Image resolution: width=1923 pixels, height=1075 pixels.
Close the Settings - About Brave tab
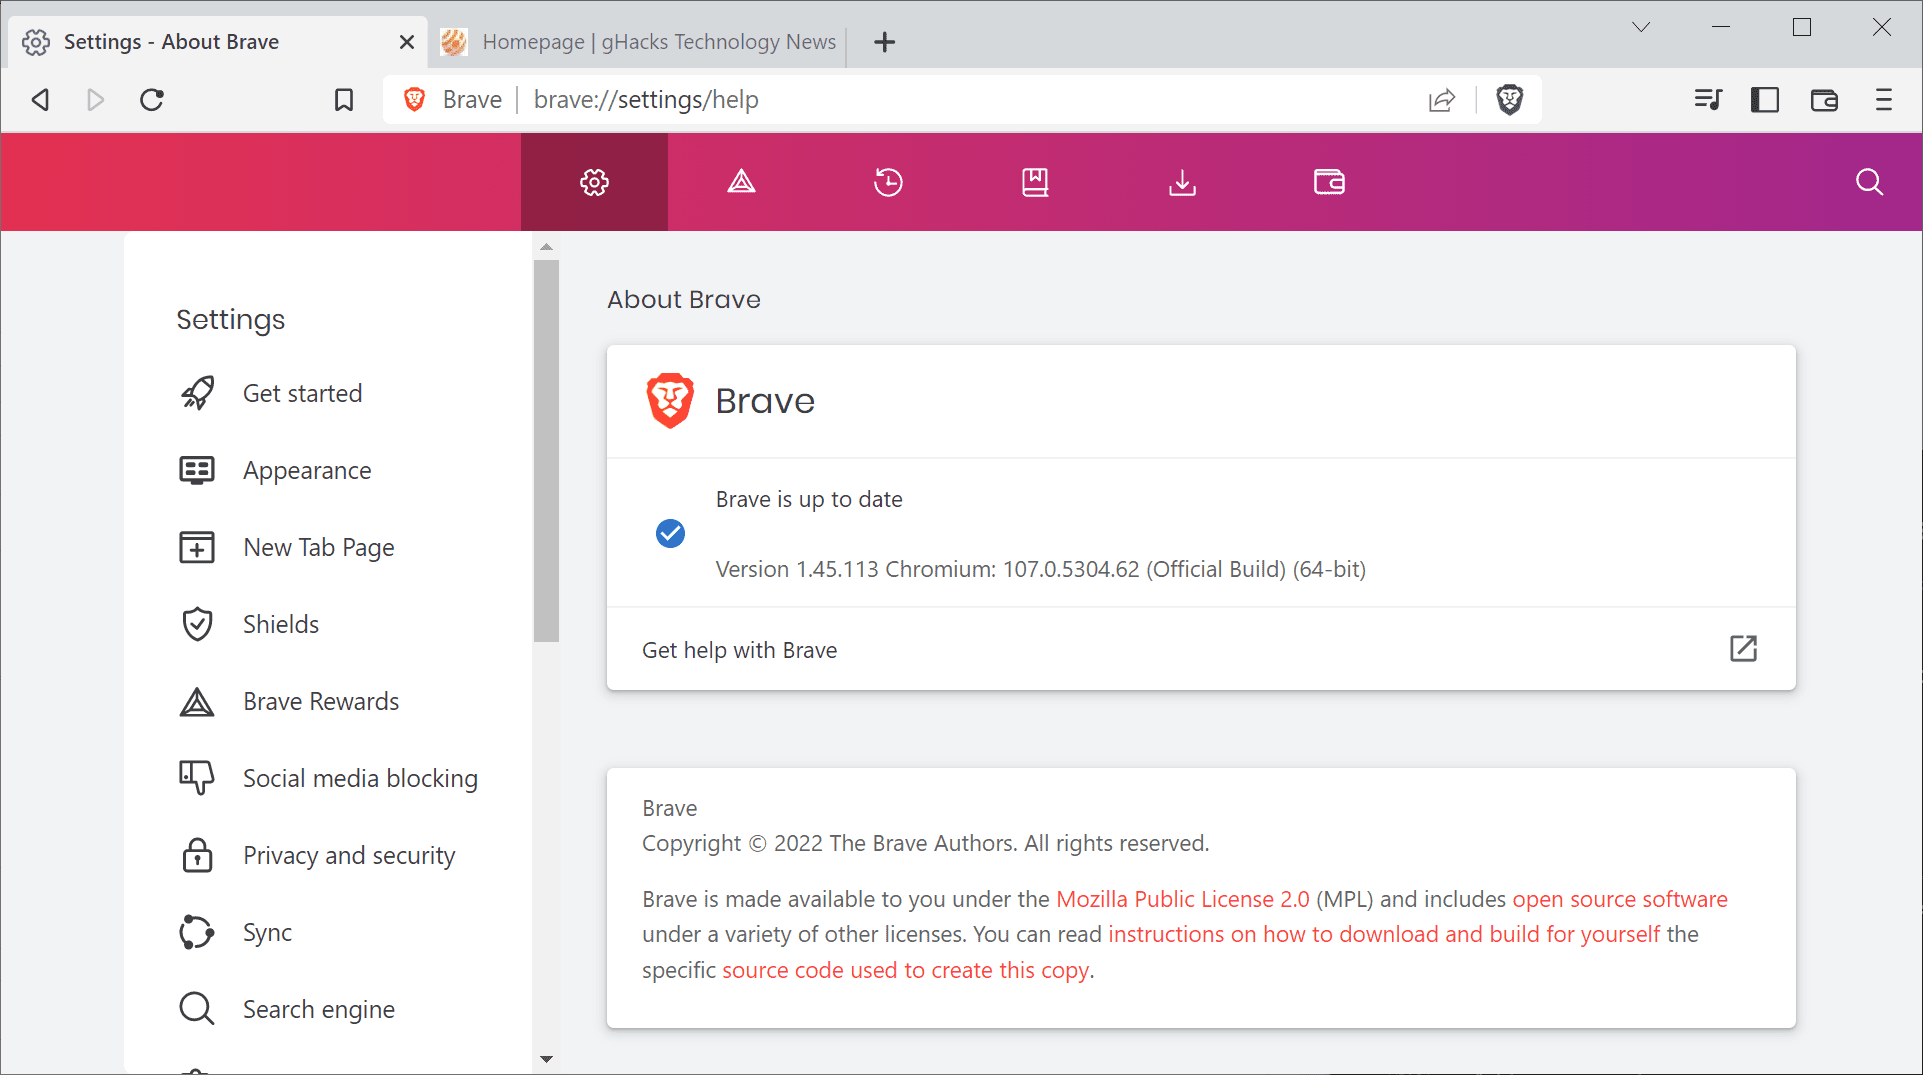click(x=406, y=42)
